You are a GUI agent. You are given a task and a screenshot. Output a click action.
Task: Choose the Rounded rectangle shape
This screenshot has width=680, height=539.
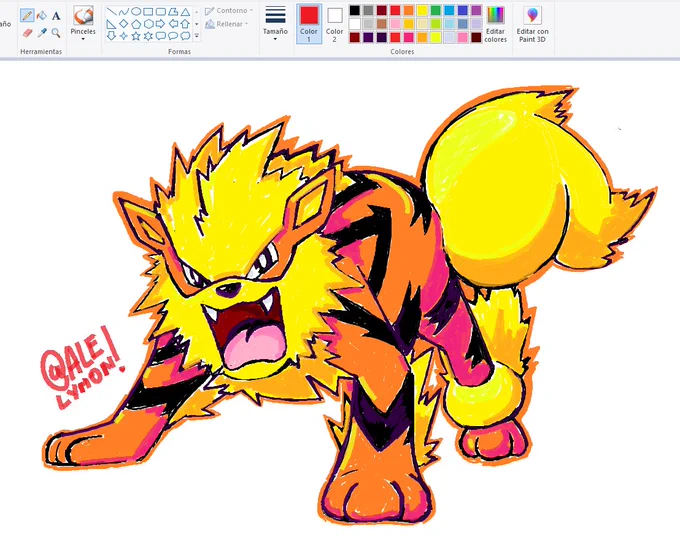(x=161, y=11)
